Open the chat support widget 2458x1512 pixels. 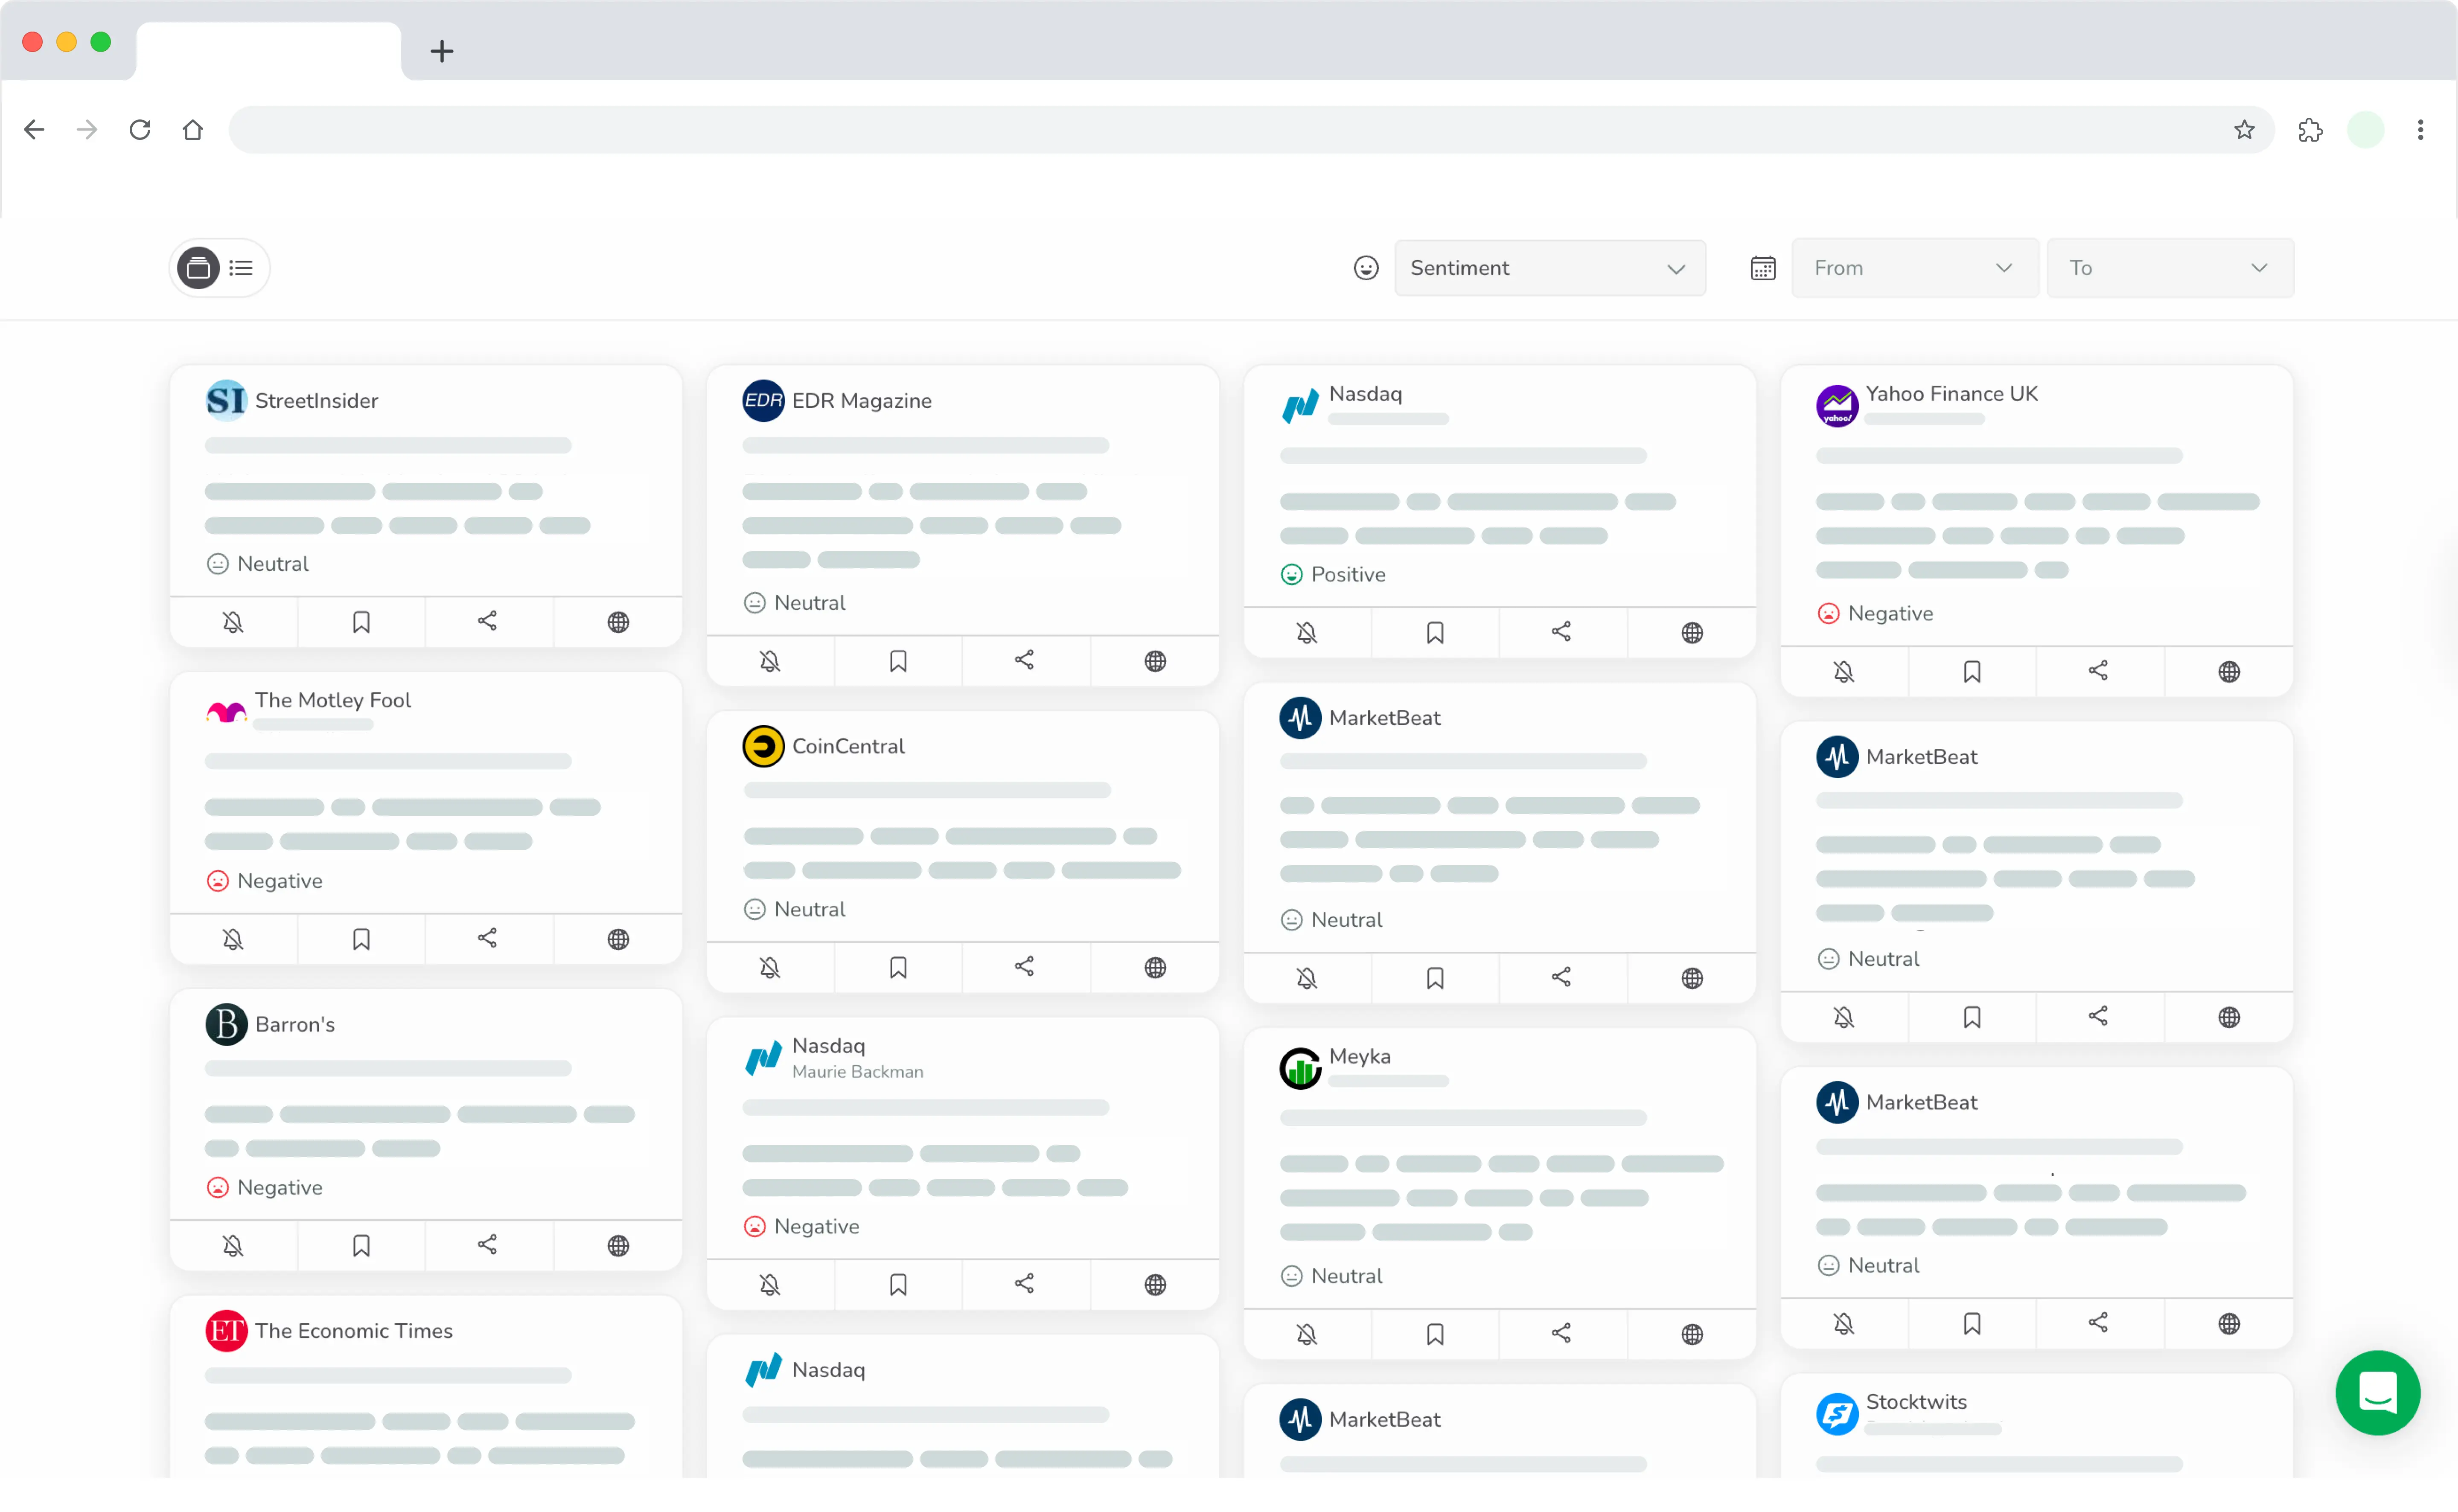(x=2378, y=1393)
